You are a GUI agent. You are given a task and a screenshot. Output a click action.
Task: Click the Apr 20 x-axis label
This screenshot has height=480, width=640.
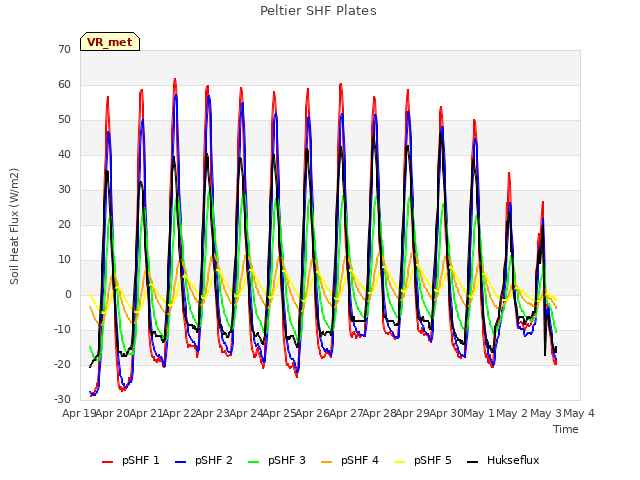[112, 413]
